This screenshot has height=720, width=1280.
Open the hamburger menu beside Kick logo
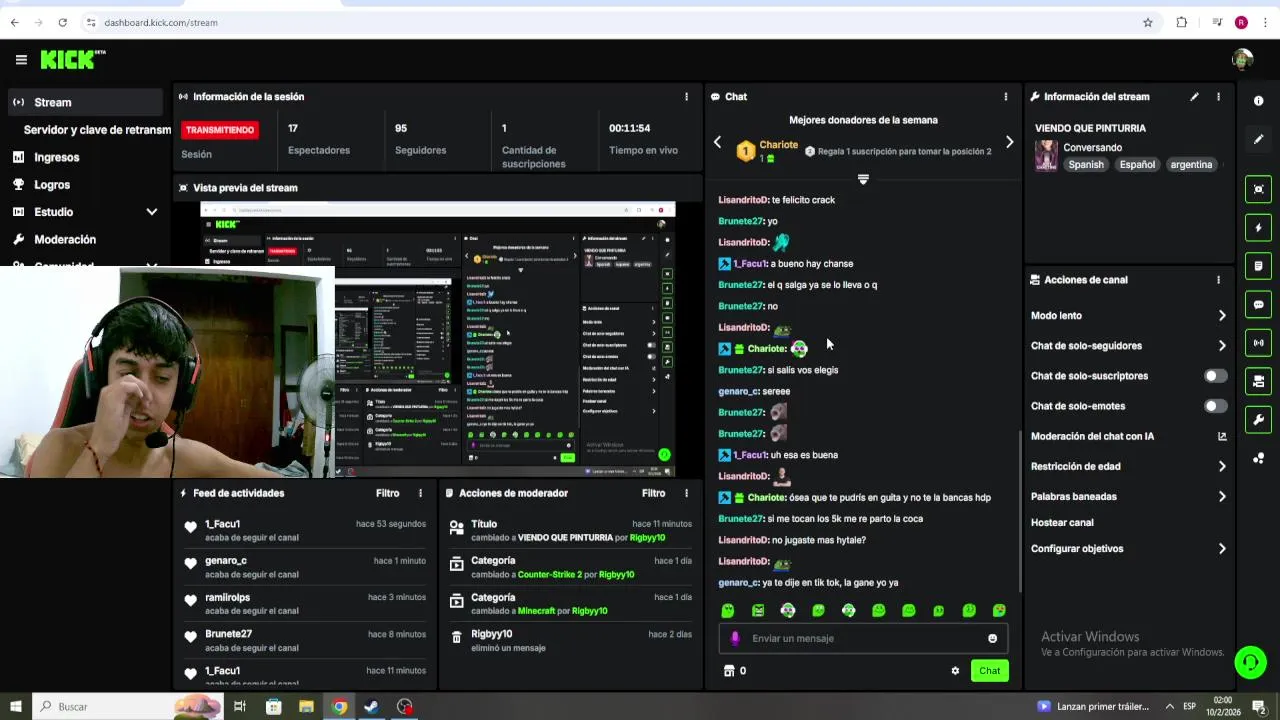(21, 60)
